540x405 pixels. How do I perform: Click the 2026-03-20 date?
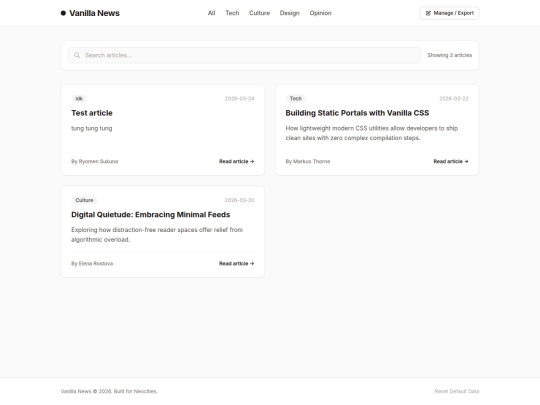pyautogui.click(x=239, y=200)
